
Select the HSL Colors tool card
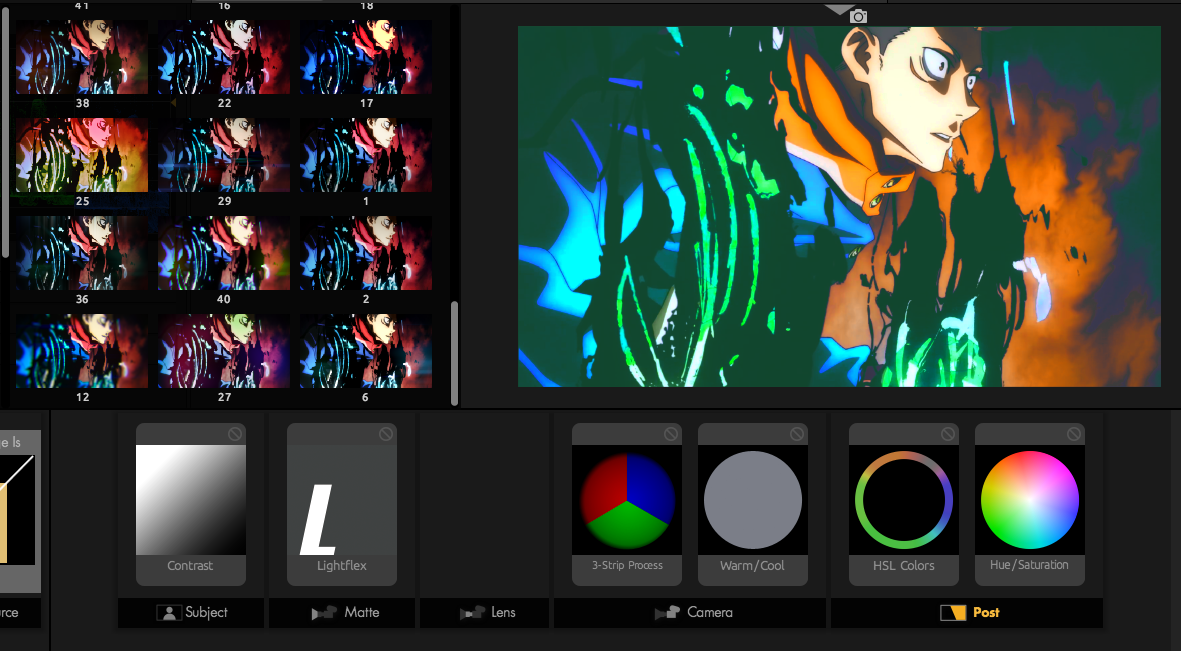[x=904, y=504]
